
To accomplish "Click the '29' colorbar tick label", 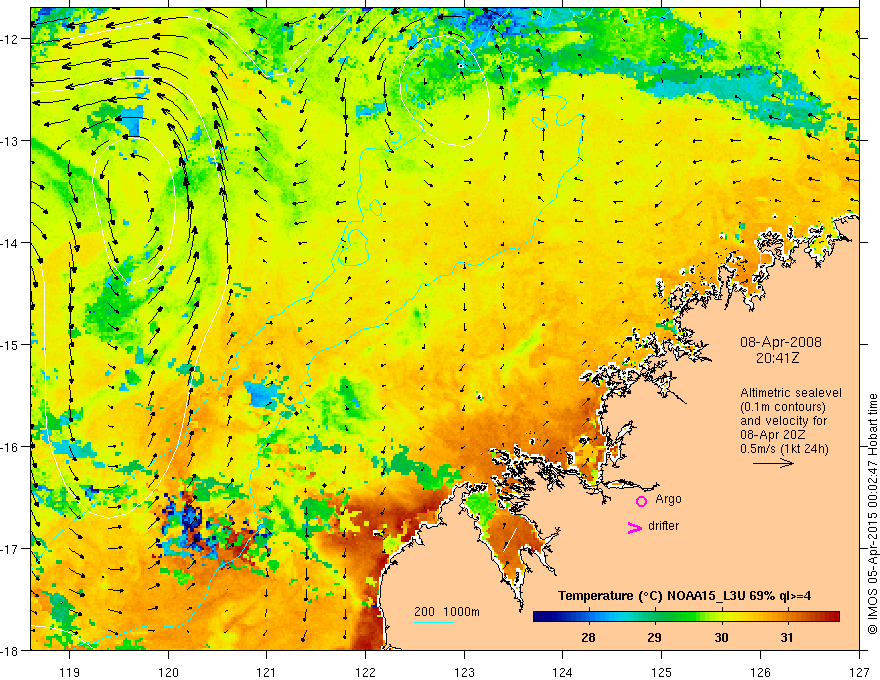I will point(654,638).
